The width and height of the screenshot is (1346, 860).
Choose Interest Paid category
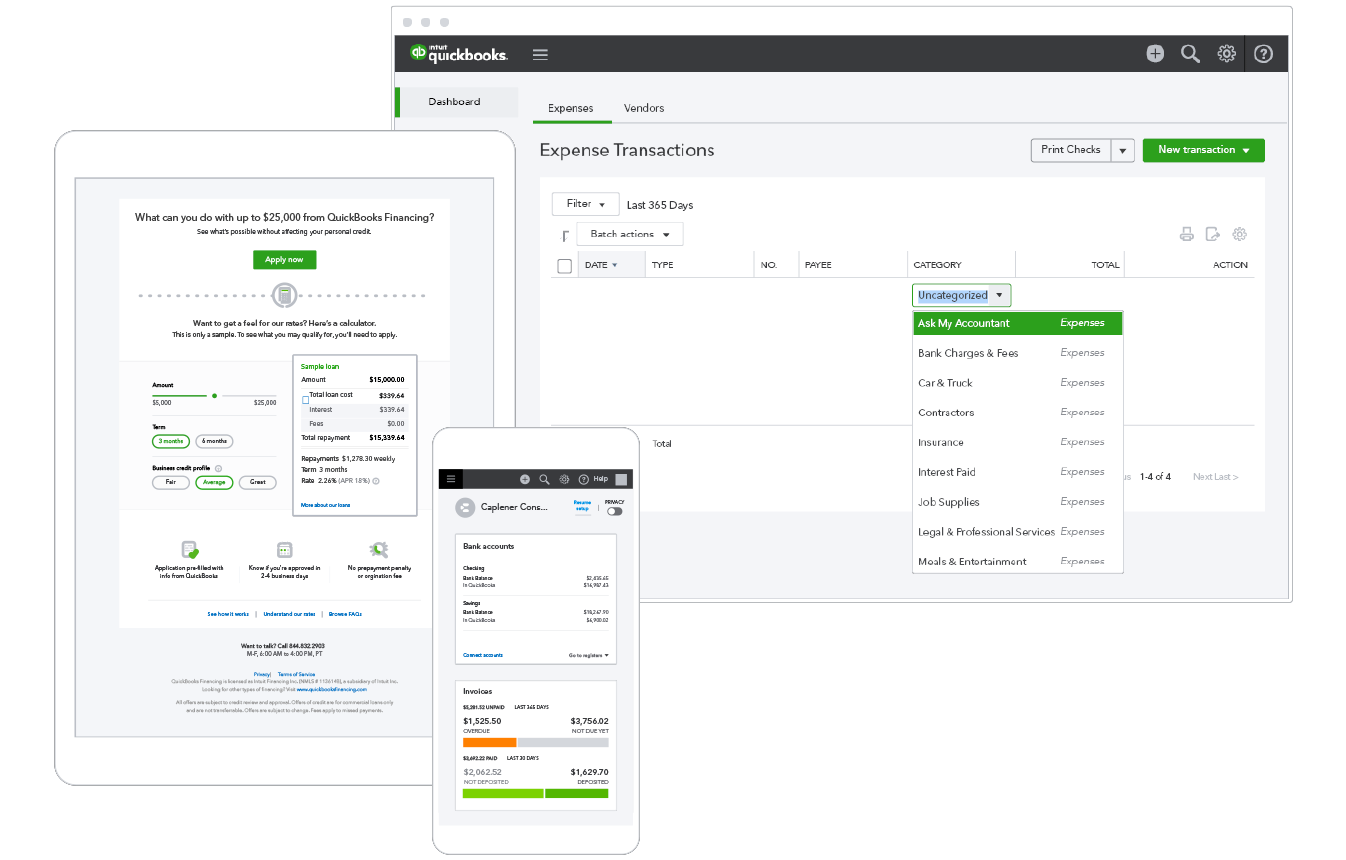point(1018,472)
